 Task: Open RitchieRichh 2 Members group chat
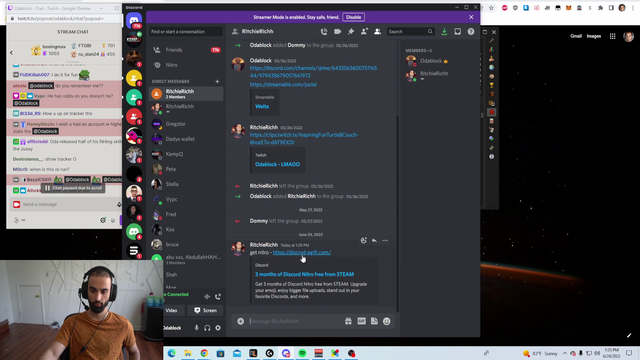[186, 94]
